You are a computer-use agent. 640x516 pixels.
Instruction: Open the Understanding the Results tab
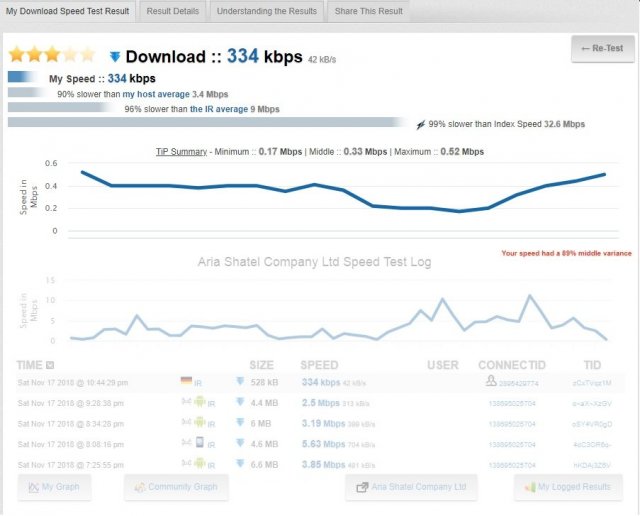tap(267, 11)
